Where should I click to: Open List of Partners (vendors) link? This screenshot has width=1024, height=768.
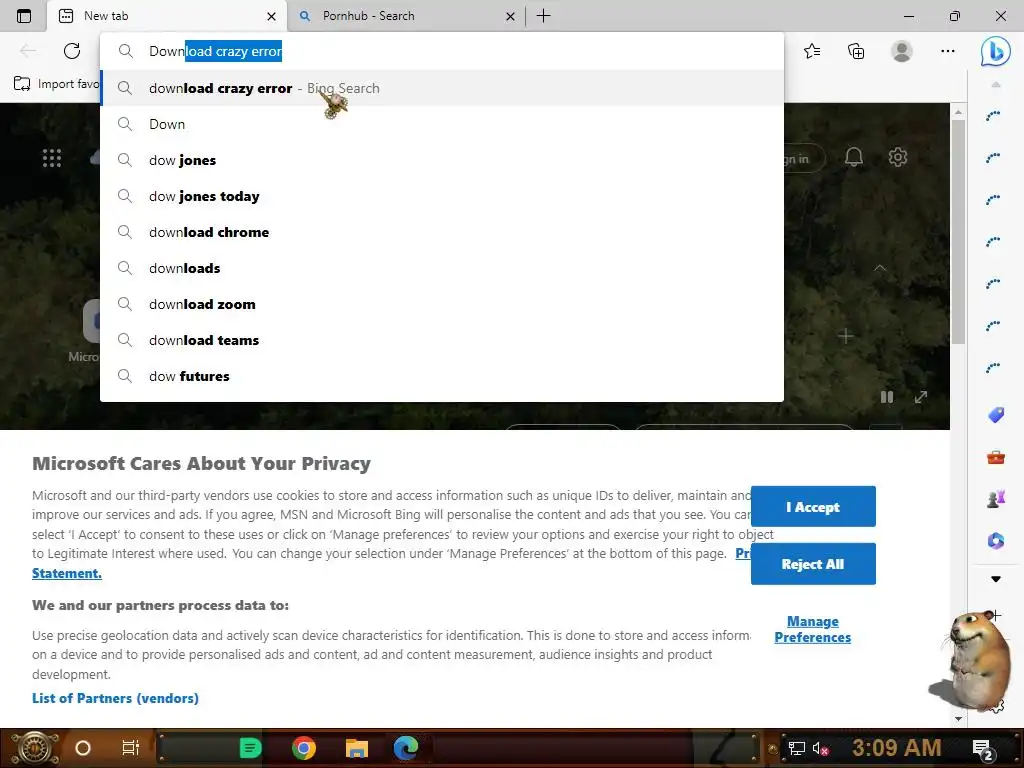115,698
